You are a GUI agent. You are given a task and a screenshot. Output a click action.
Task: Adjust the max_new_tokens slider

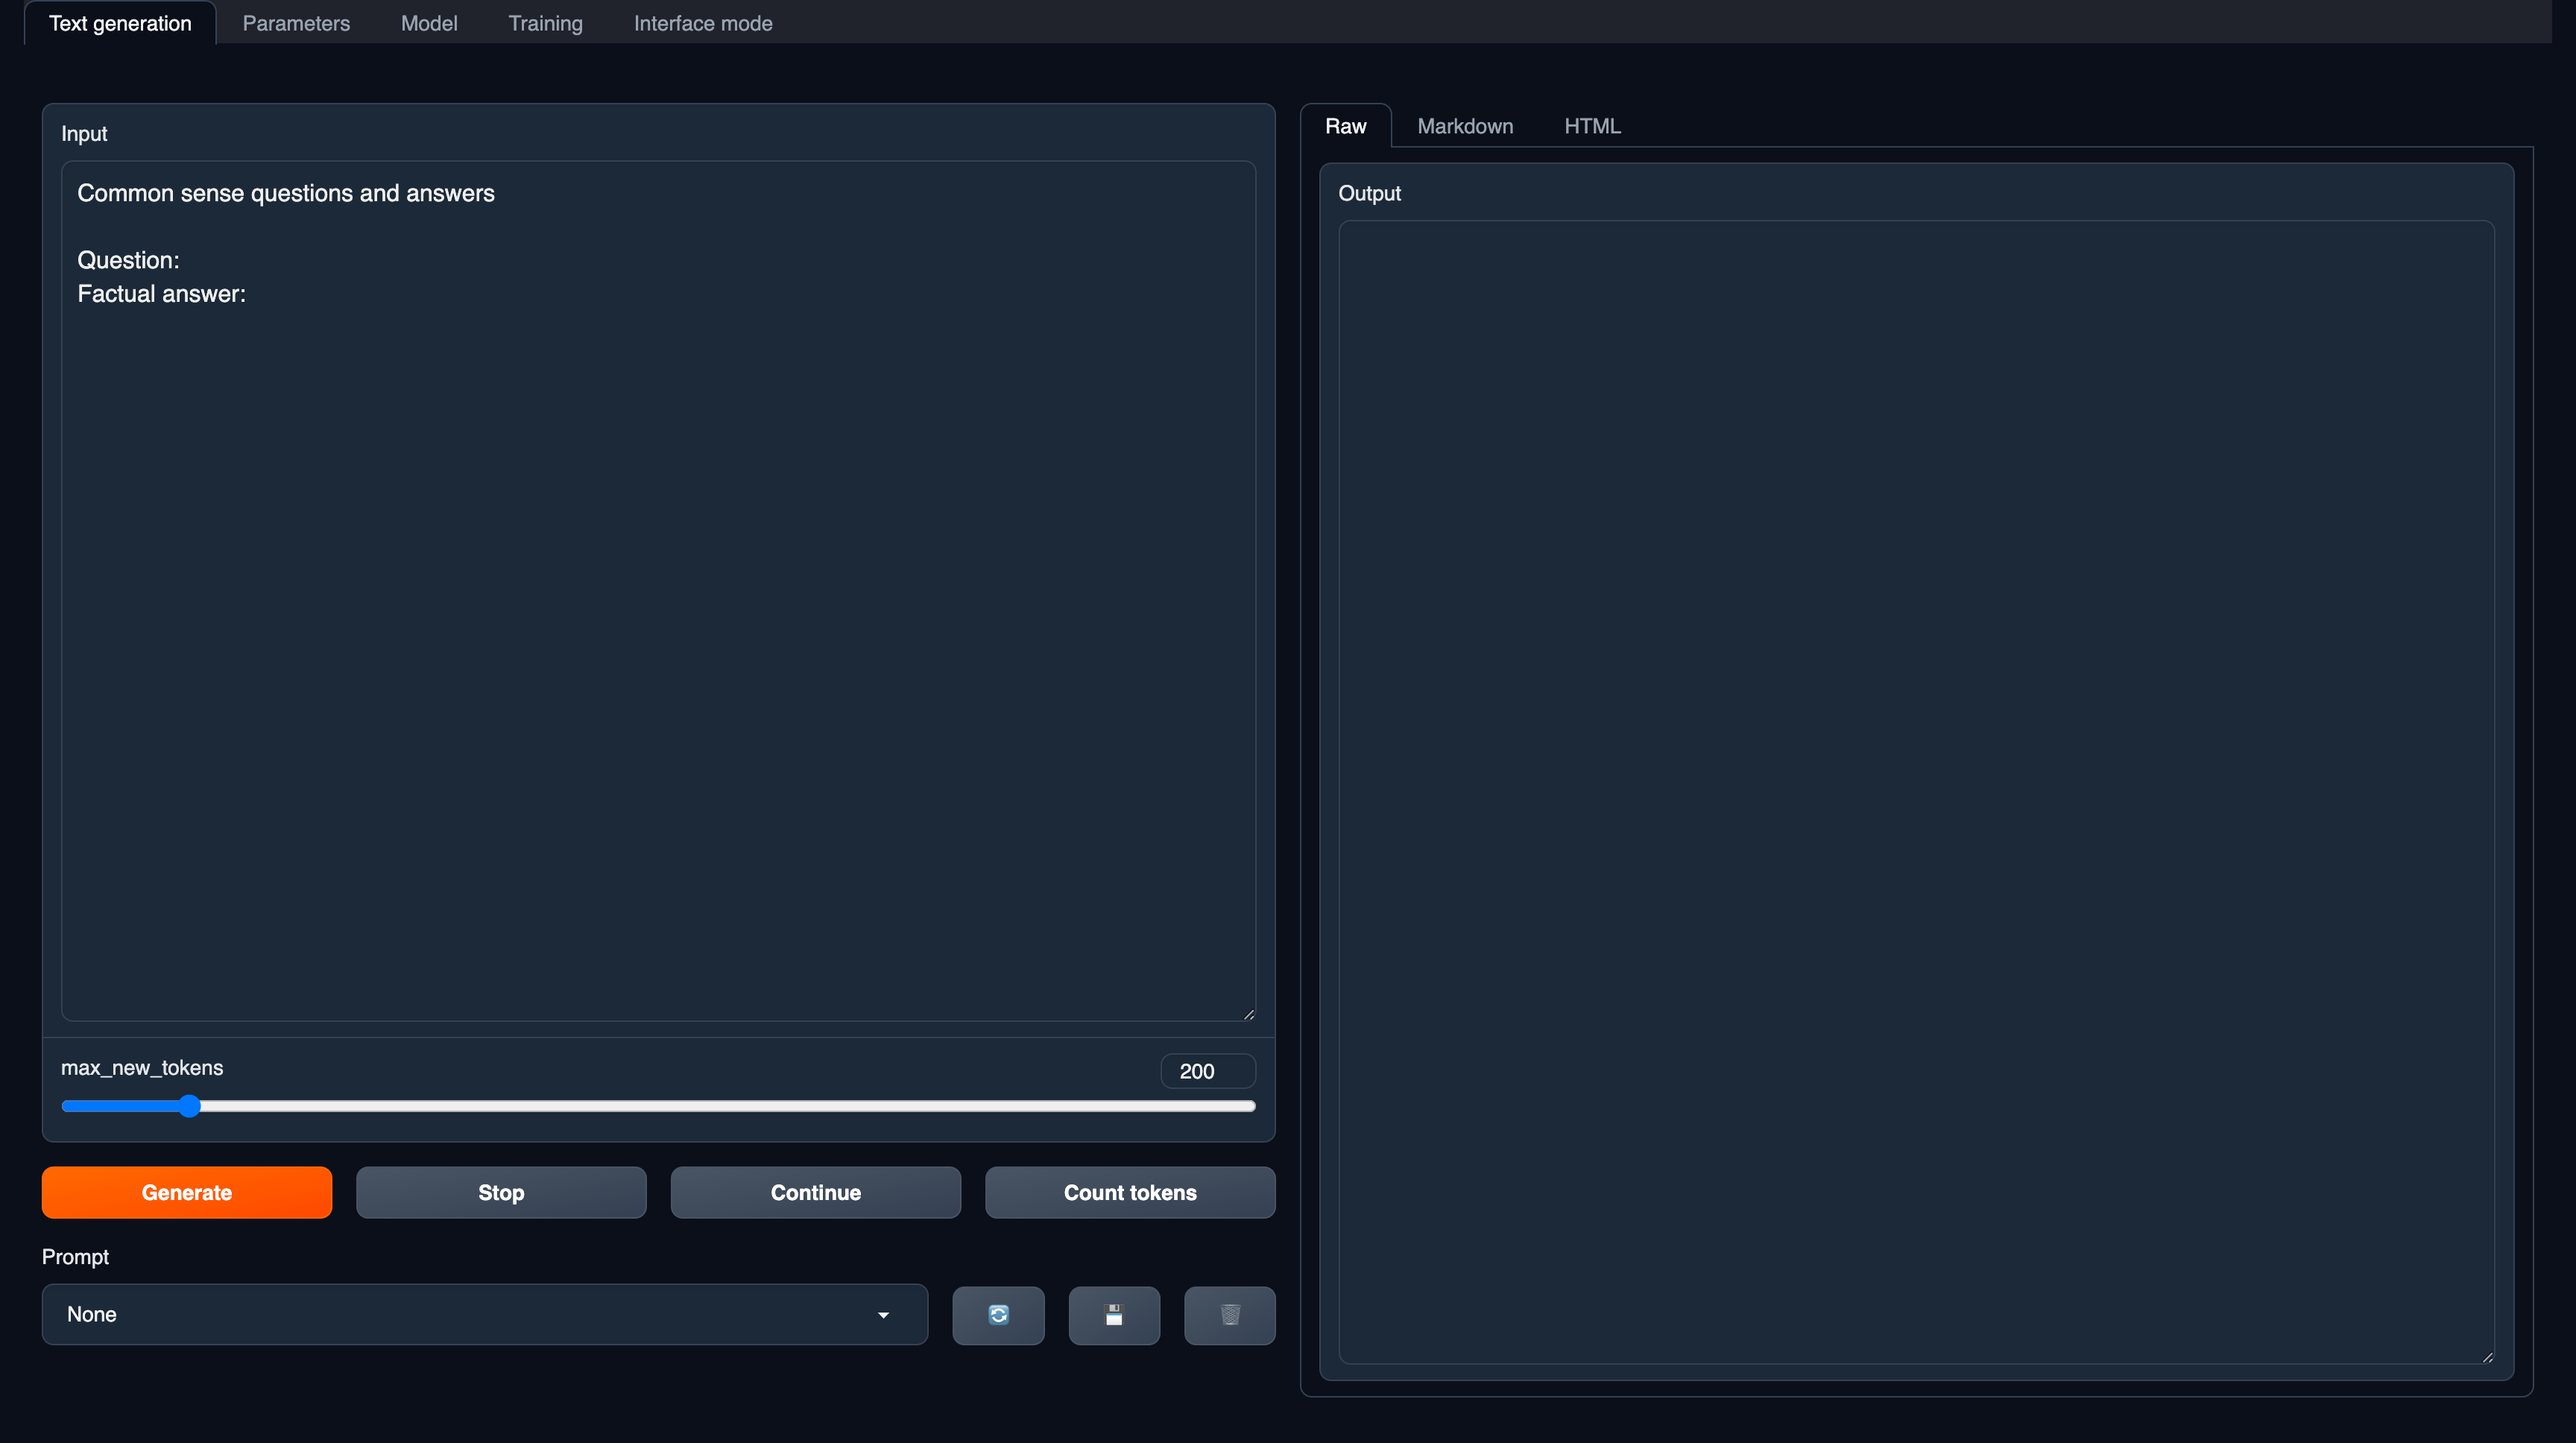pos(189,1106)
